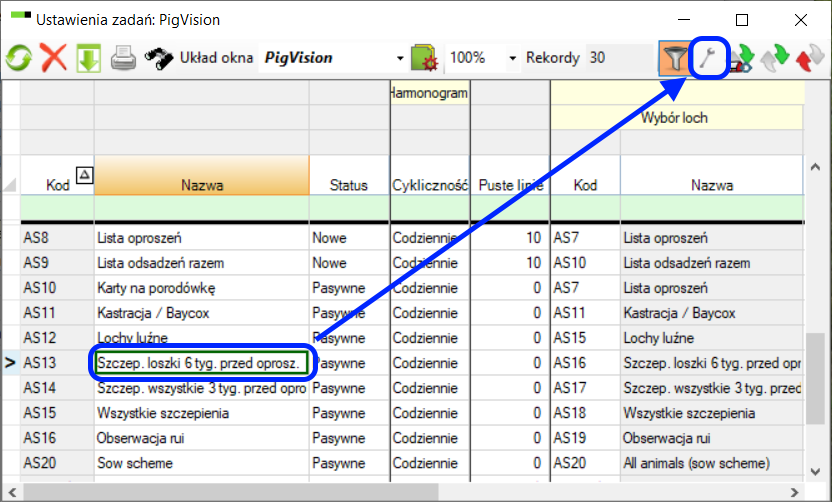Open task settings with the wrench icon

pos(708,58)
